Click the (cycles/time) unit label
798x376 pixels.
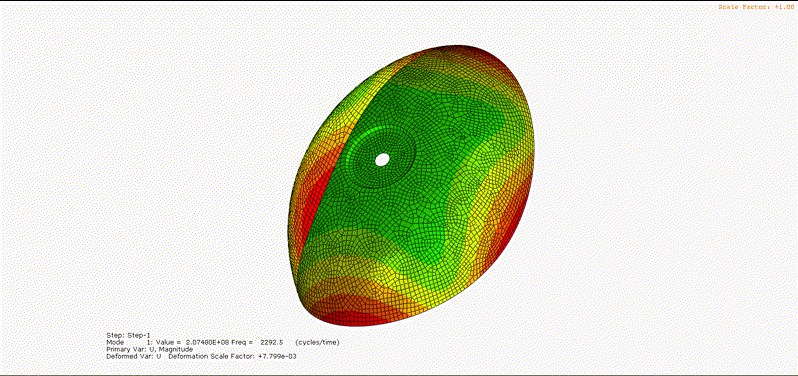[317, 342]
